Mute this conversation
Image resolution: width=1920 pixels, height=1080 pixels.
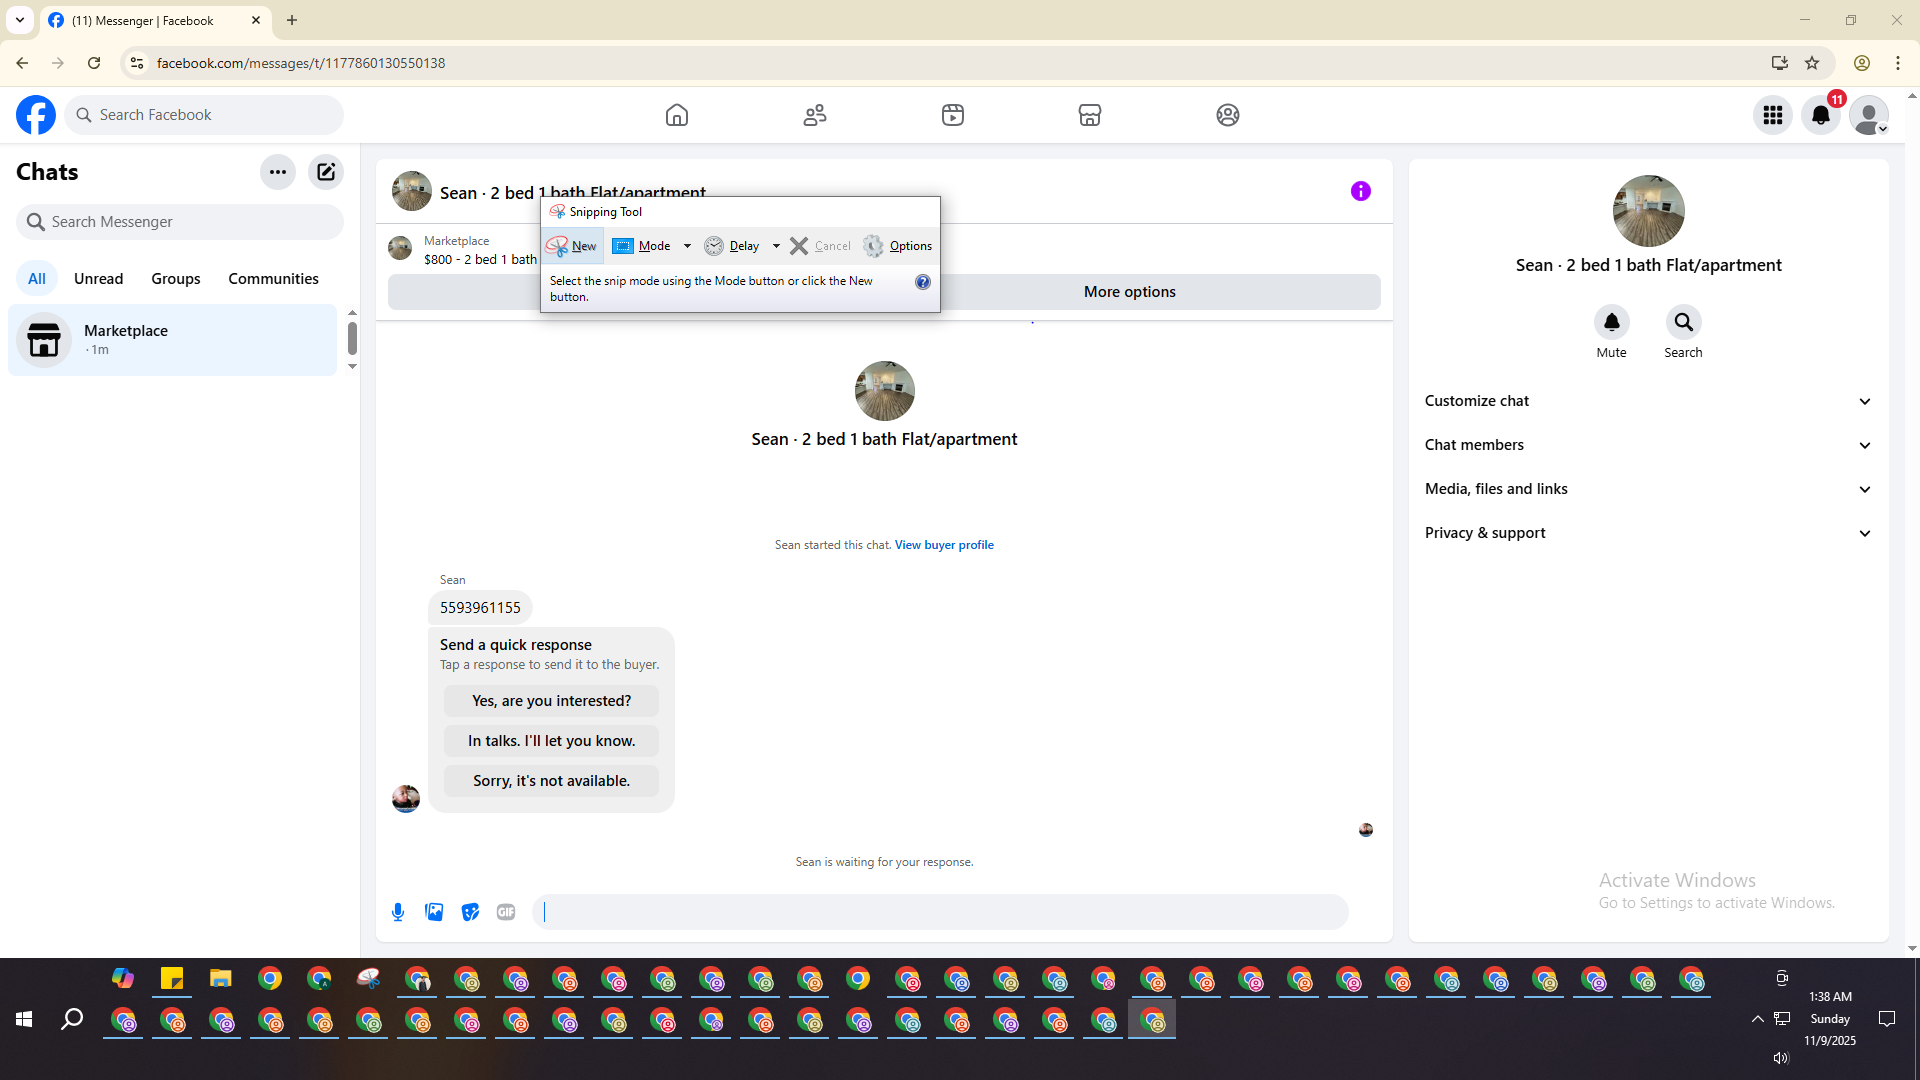click(x=1611, y=323)
